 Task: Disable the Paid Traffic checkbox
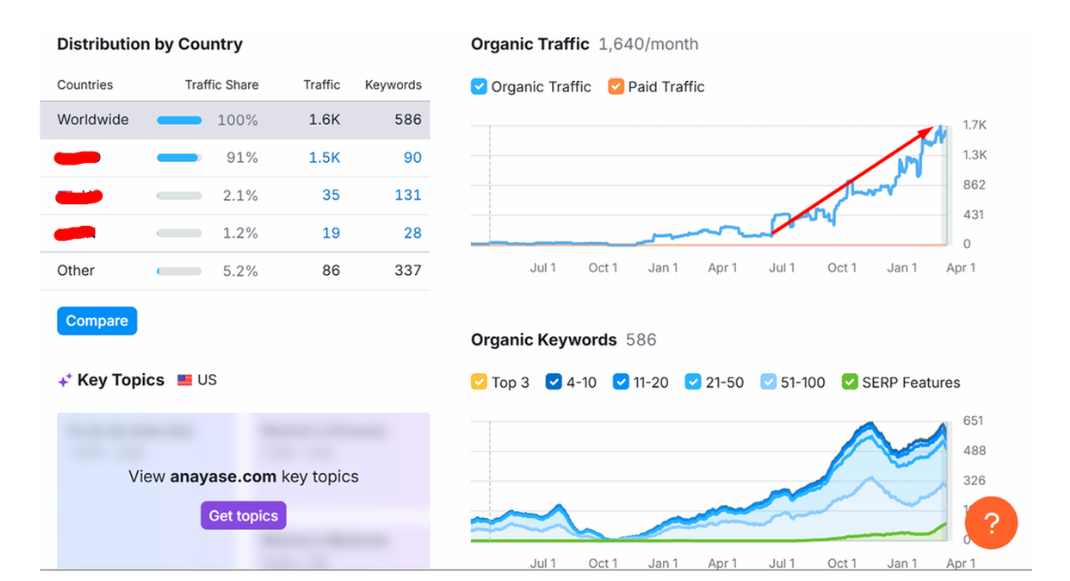[x=616, y=87]
